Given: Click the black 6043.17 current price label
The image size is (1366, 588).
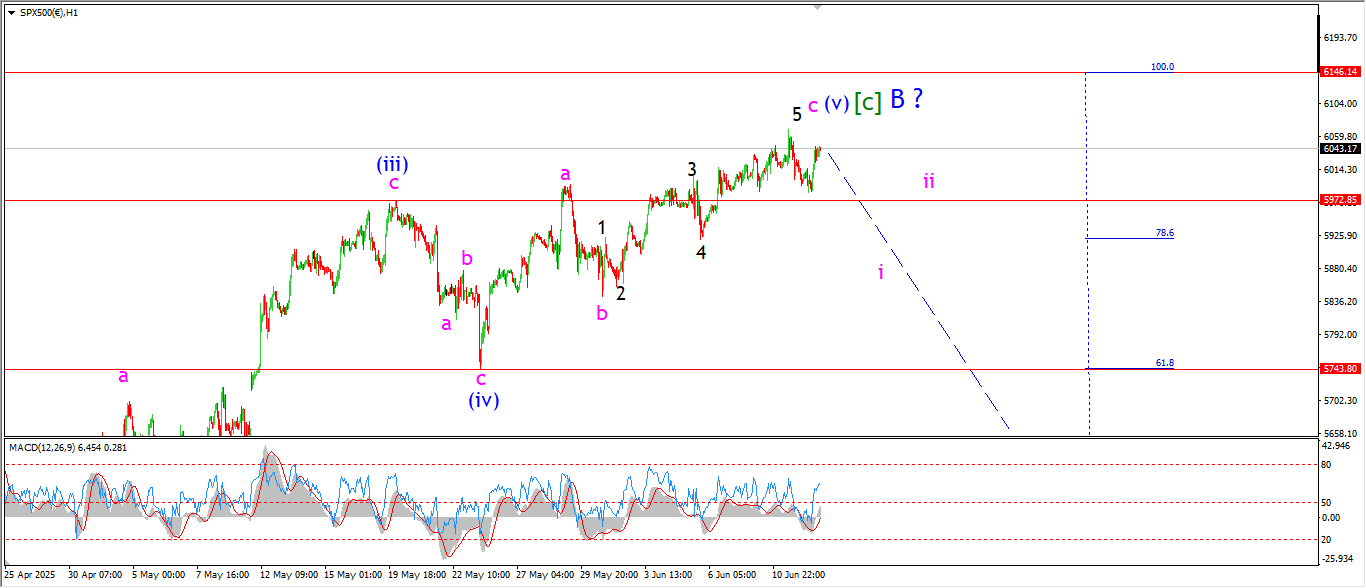Looking at the screenshot, I should [x=1339, y=149].
